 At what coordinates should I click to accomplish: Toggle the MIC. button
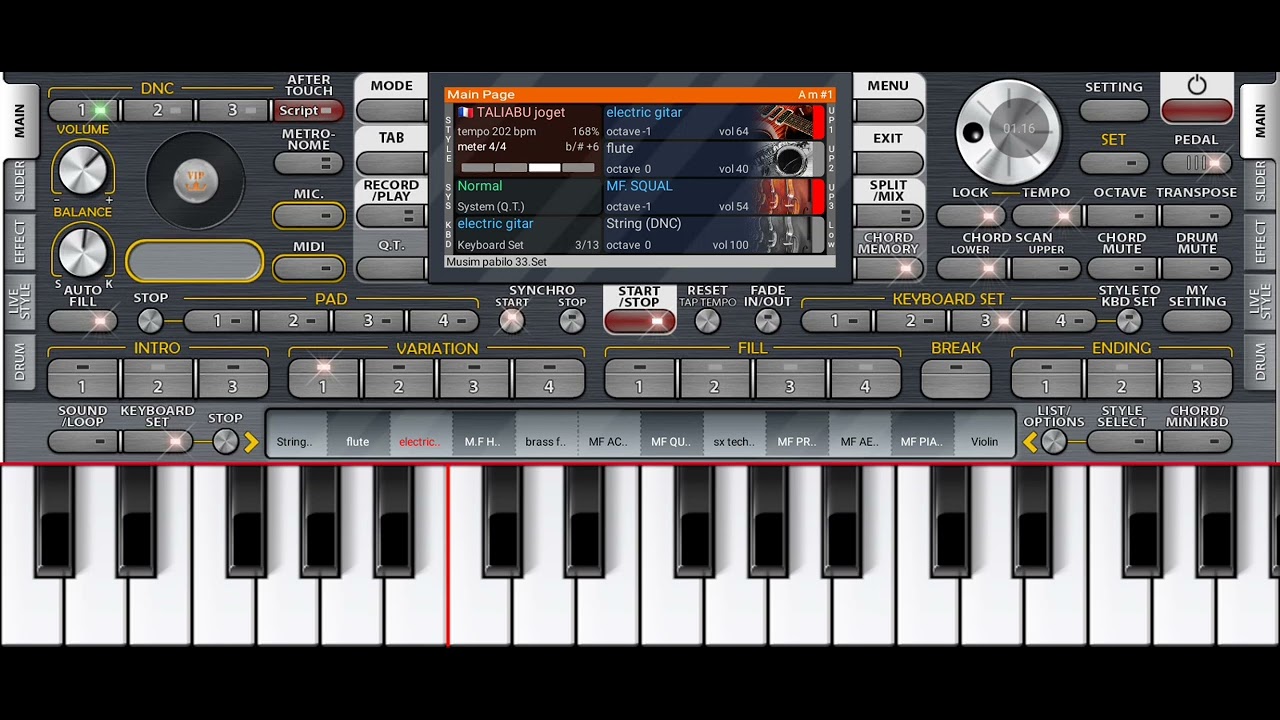pyautogui.click(x=309, y=215)
